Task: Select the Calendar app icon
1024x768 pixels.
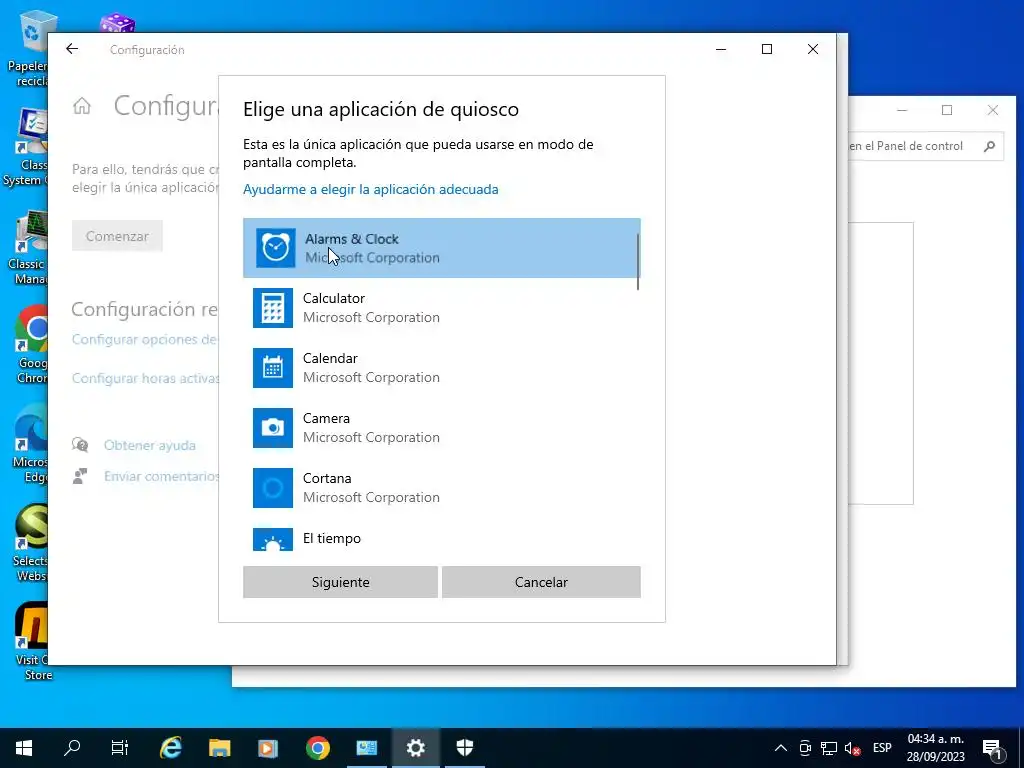Action: 272,368
